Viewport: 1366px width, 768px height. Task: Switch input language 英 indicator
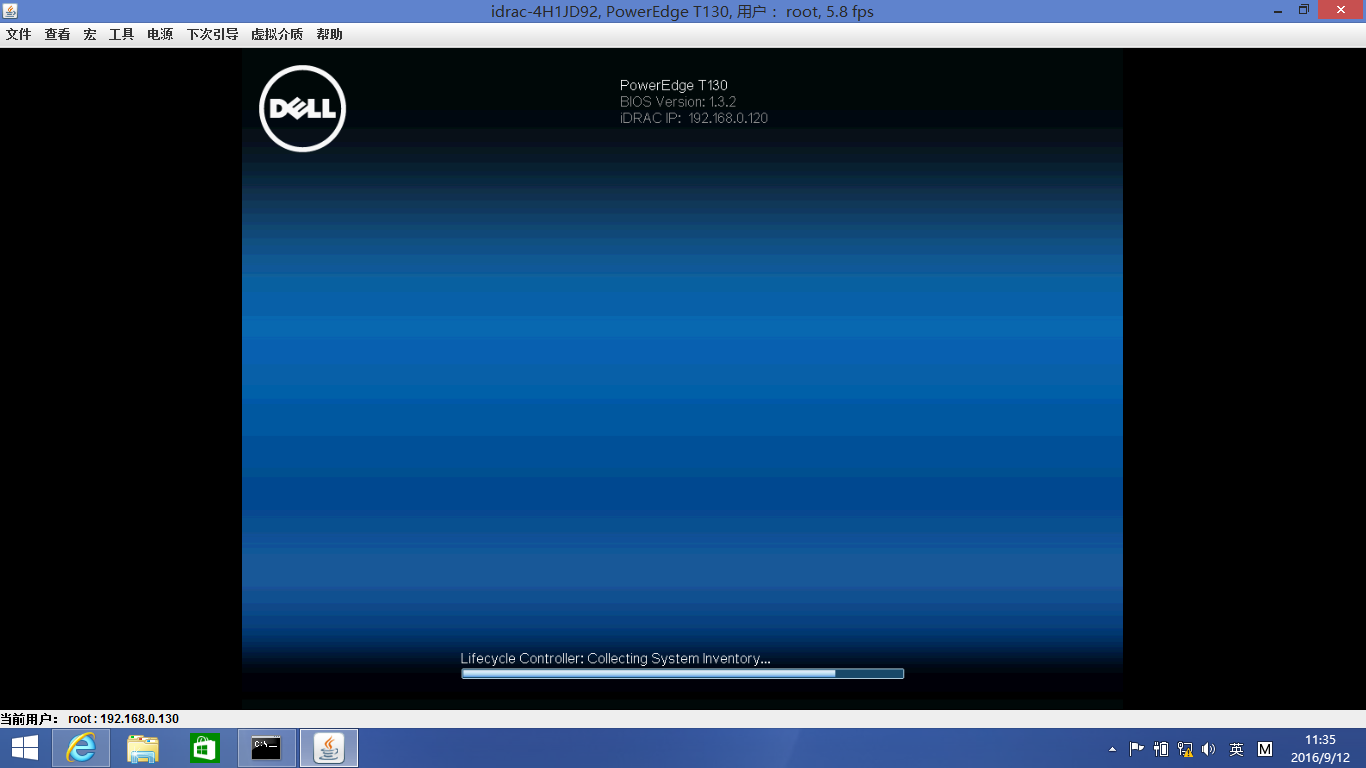(x=1237, y=749)
